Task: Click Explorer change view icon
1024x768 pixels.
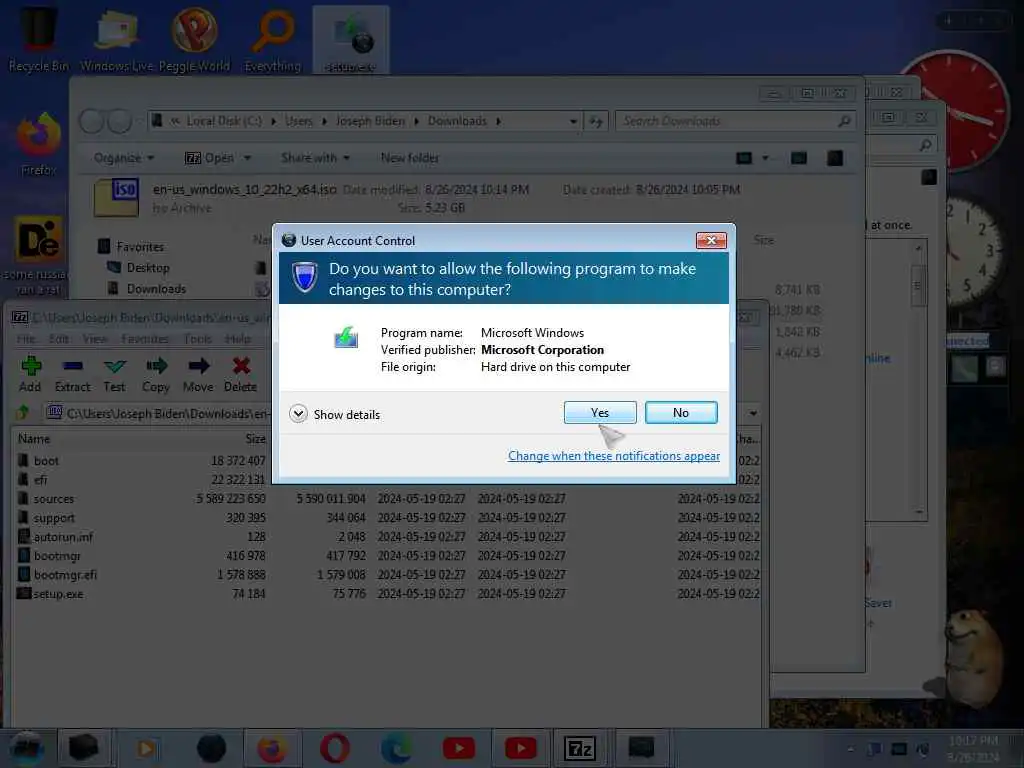Action: point(744,158)
